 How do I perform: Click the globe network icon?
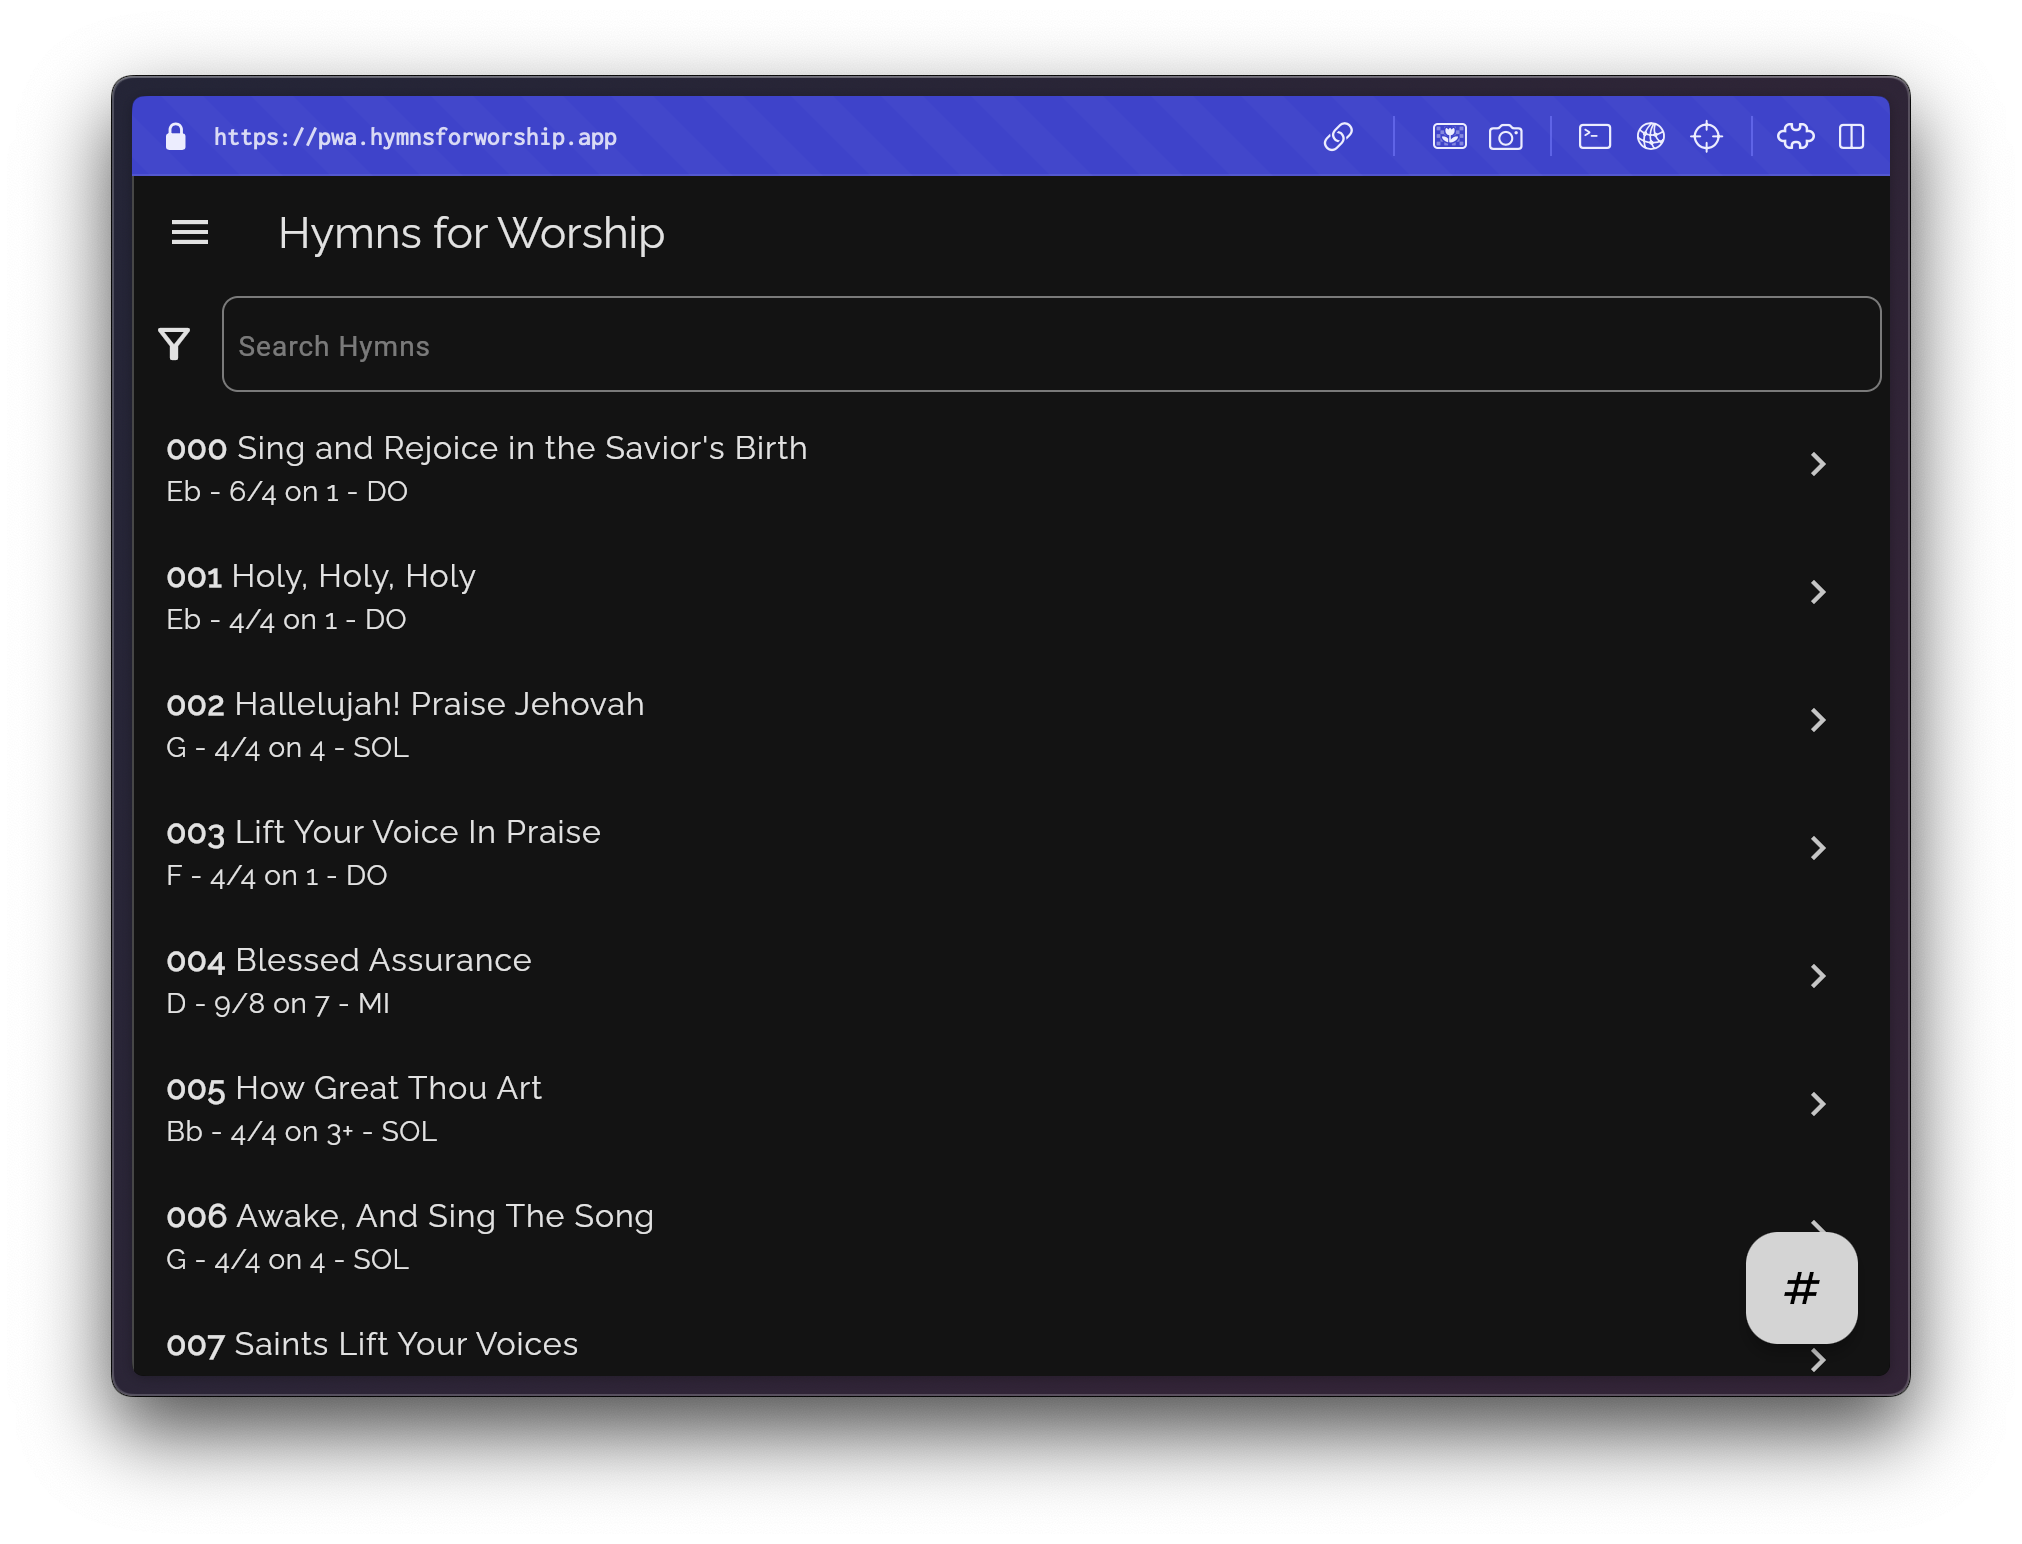[1651, 137]
